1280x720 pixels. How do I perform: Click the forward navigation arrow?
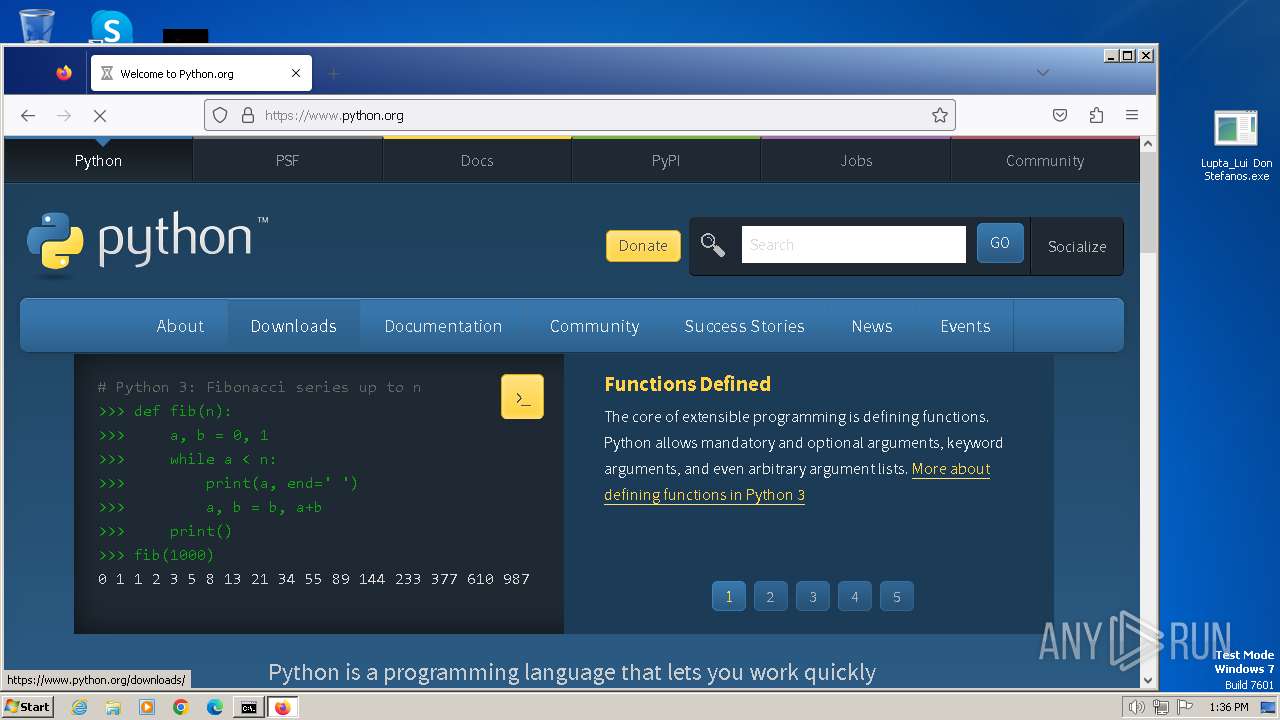[x=64, y=115]
